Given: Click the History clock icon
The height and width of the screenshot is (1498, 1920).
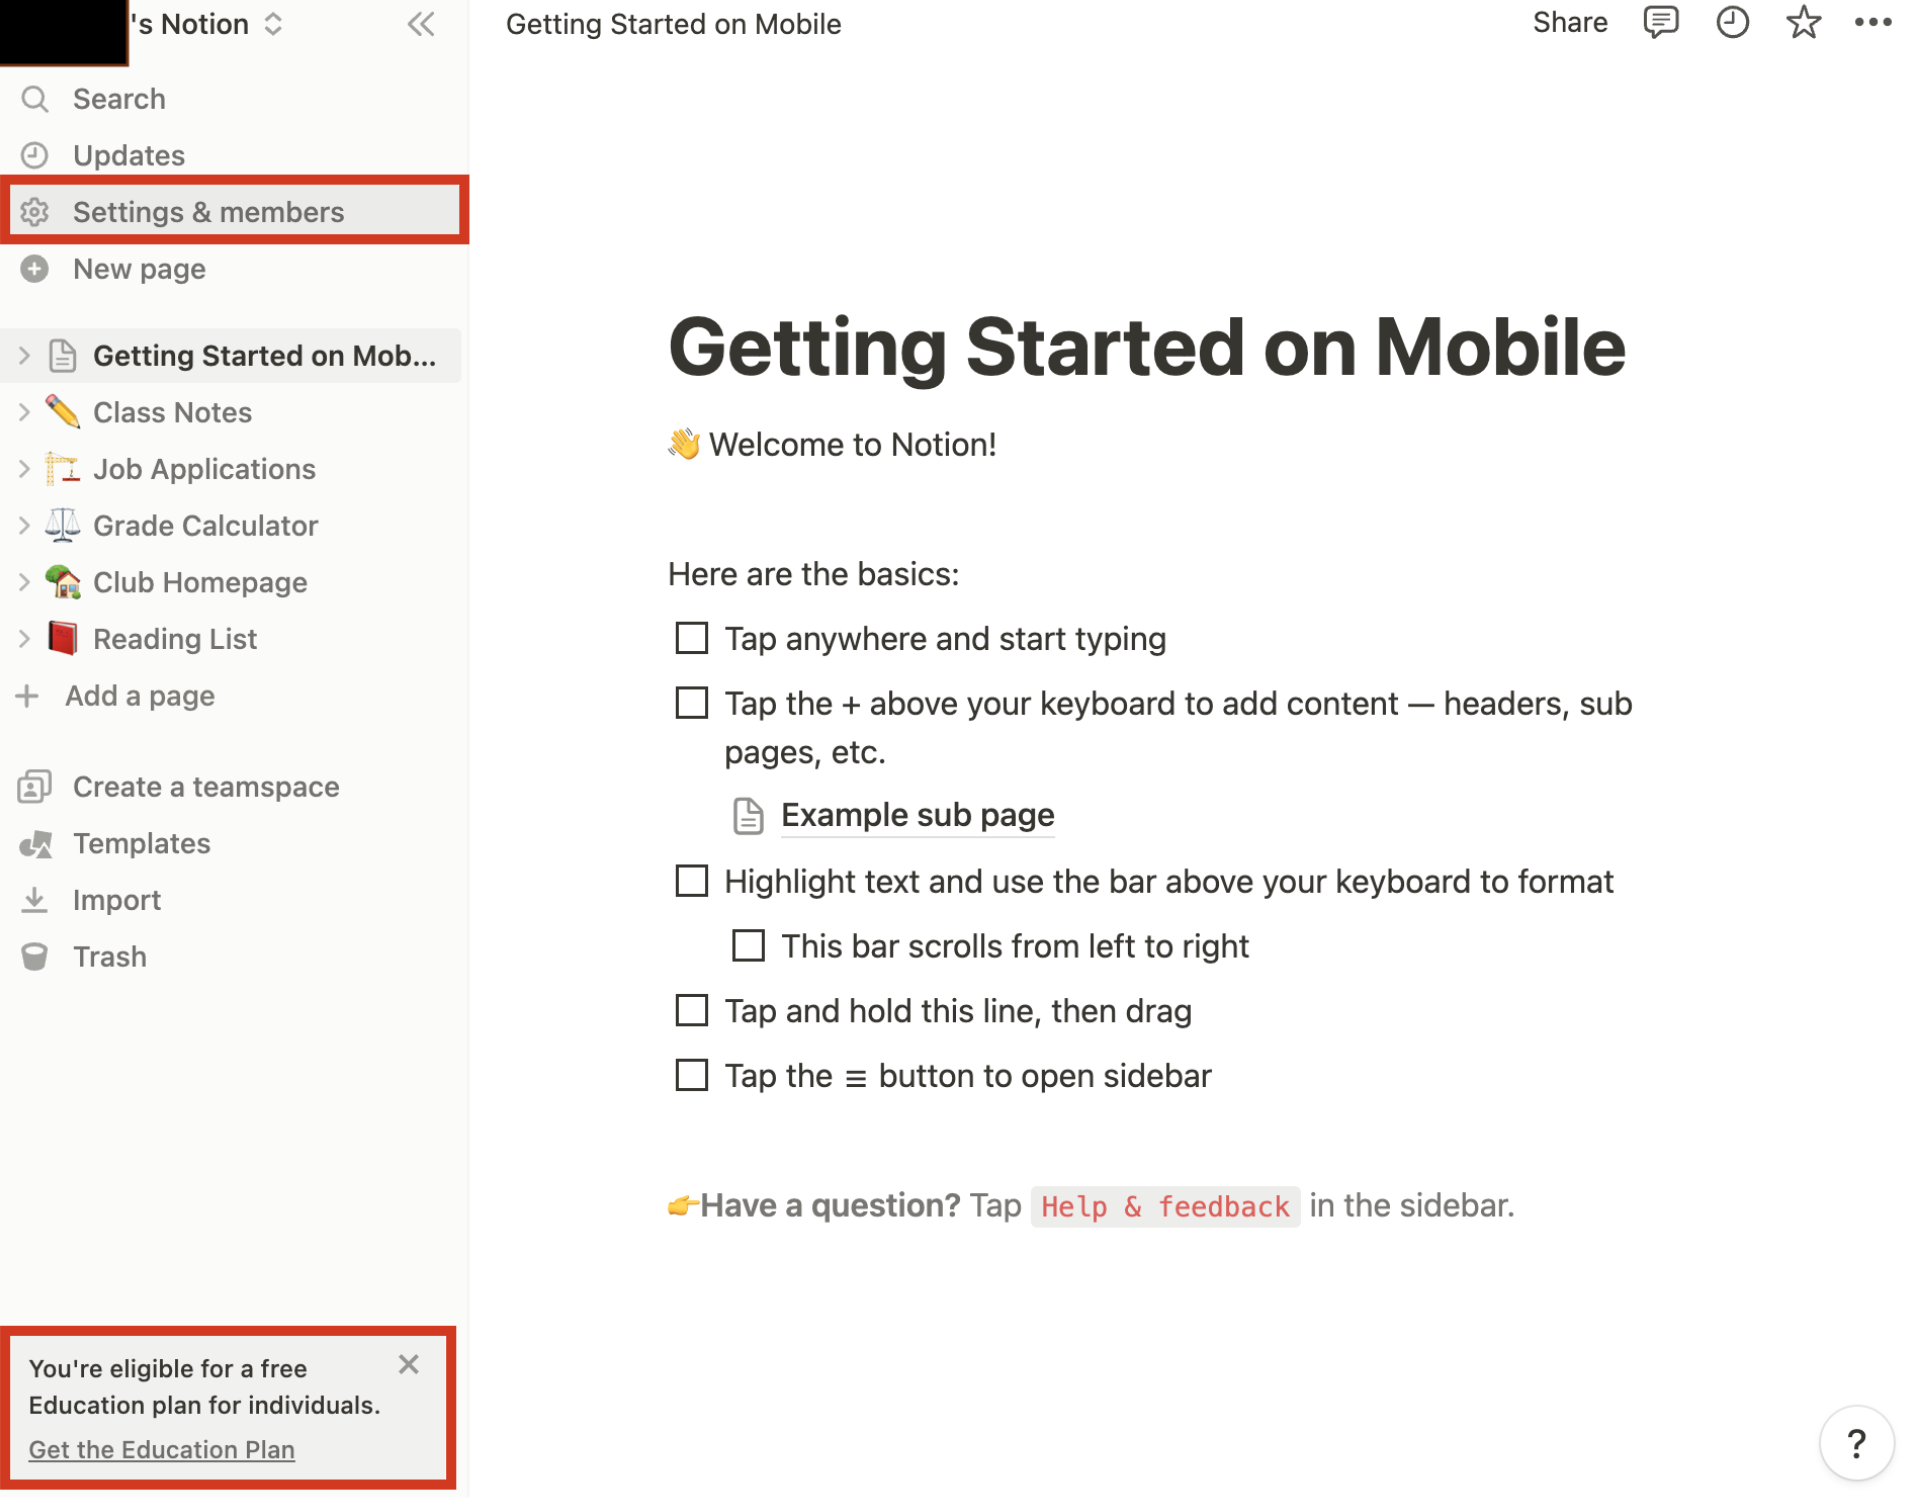Looking at the screenshot, I should pos(1731,23).
